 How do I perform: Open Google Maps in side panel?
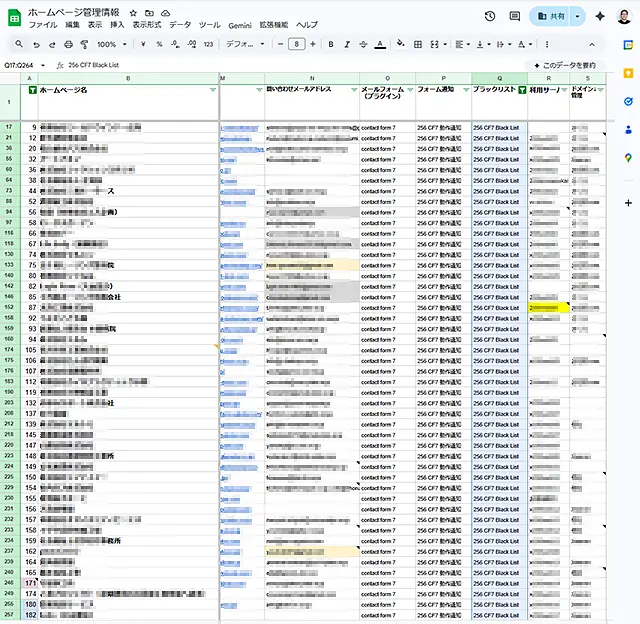click(627, 158)
